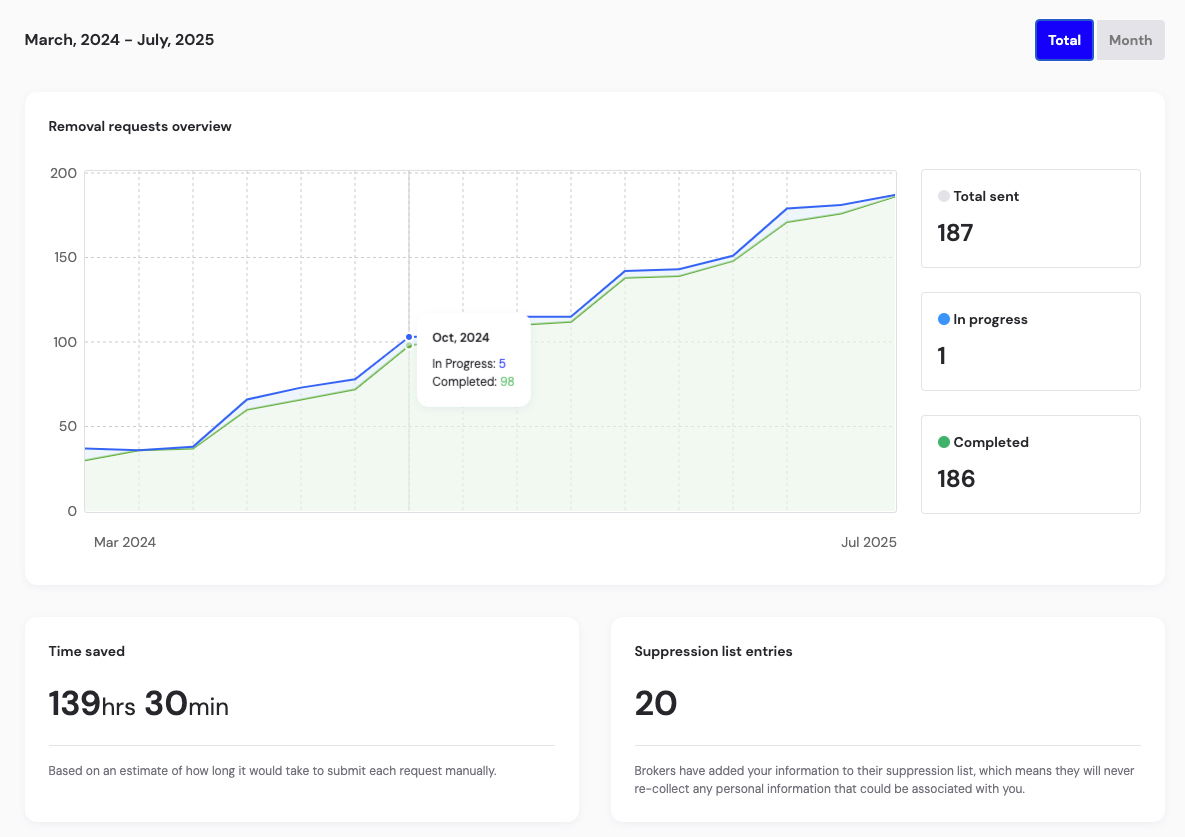This screenshot has width=1185, height=837.
Task: Open the Completed 186 stat card
Action: [x=1030, y=464]
